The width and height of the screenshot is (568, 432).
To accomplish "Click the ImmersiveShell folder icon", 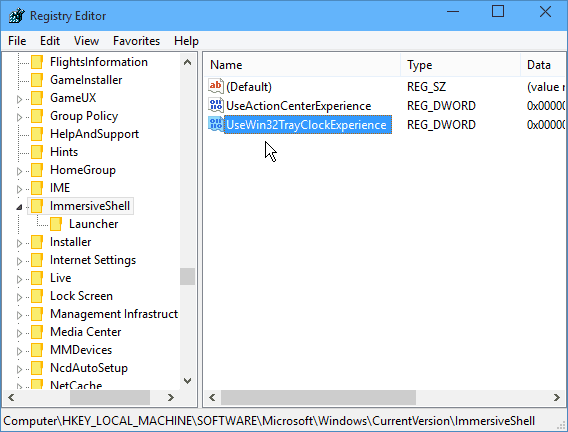I will tap(37, 206).
